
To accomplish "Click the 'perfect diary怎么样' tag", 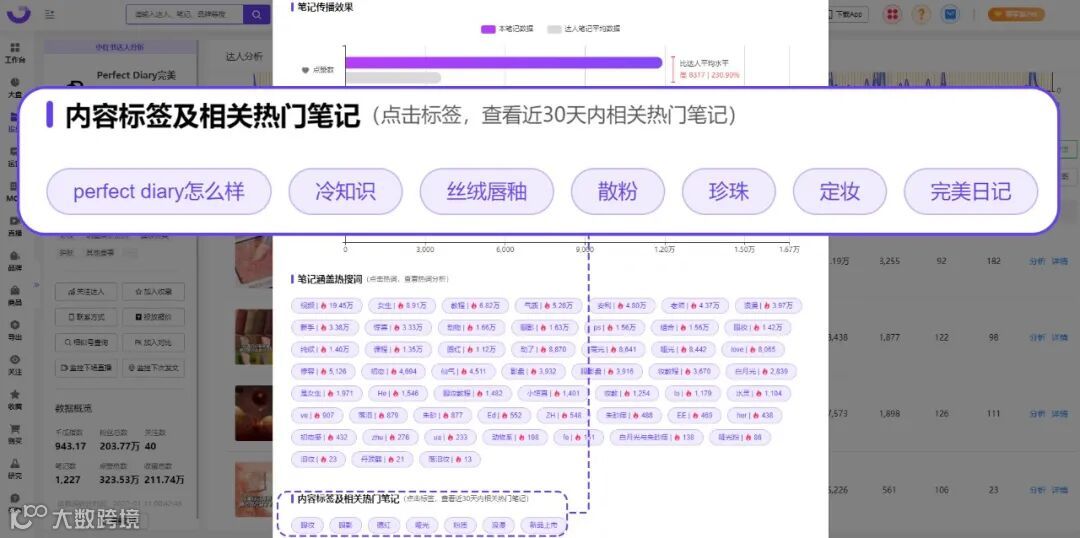I will pyautogui.click(x=158, y=191).
